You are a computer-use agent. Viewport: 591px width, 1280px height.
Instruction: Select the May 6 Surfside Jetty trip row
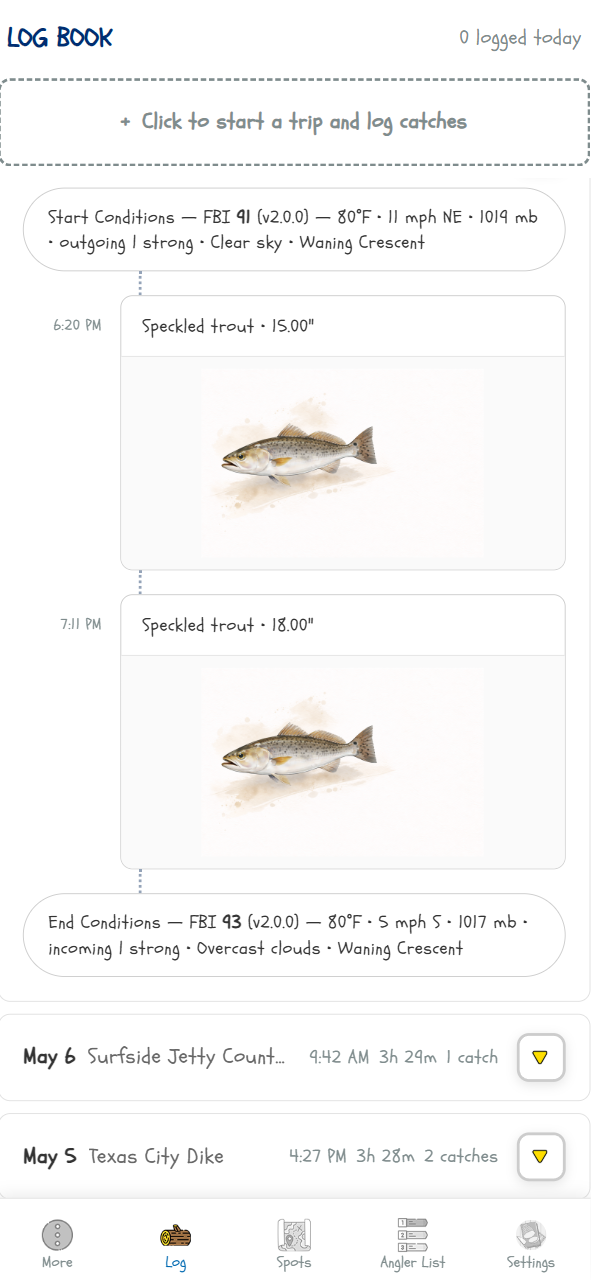[295, 1057]
